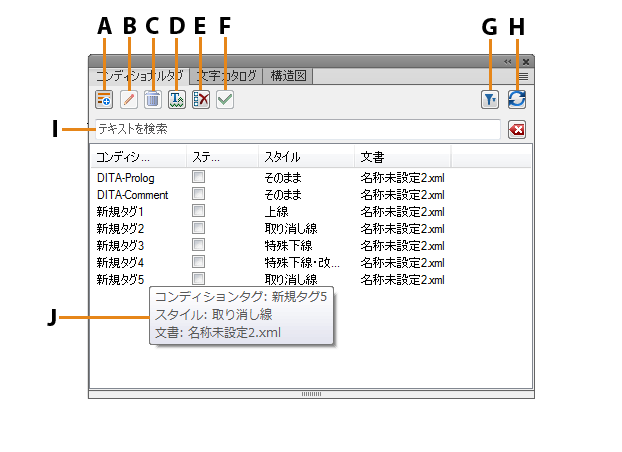Screen dimensions: 622x452
Task: Sort by the 文書 column header
Action: coord(370,157)
